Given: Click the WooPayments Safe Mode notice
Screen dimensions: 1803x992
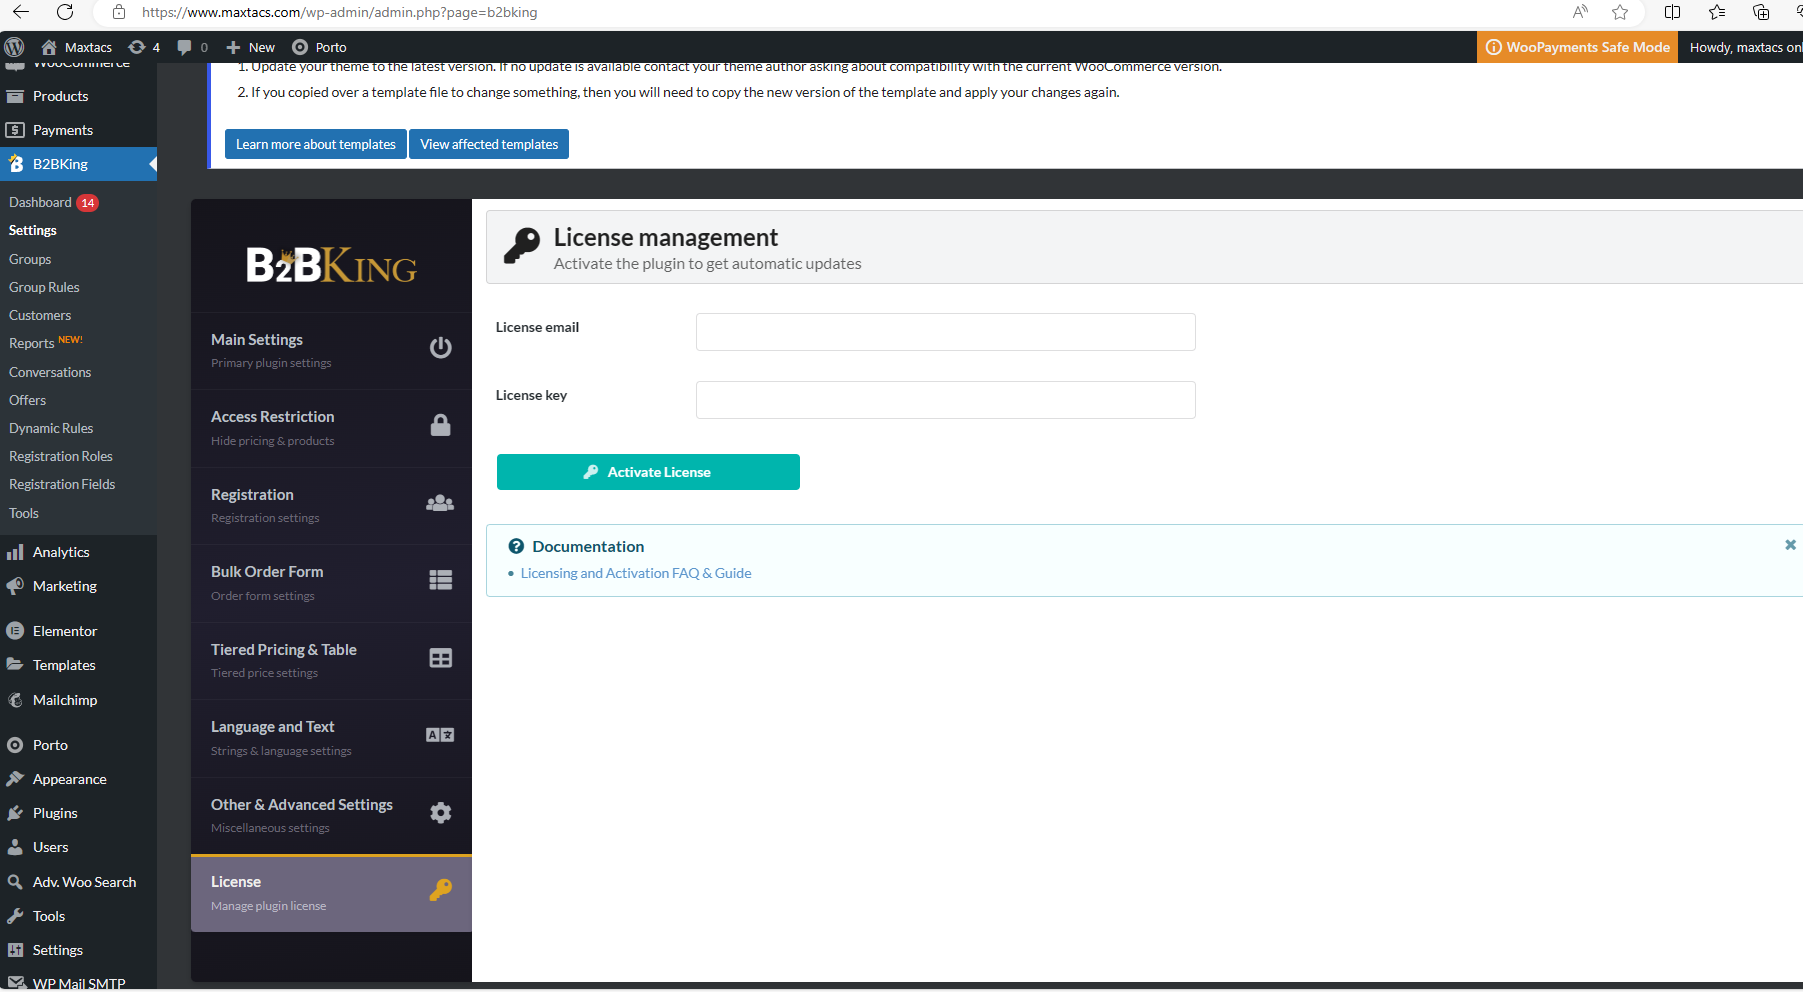Looking at the screenshot, I should (1577, 47).
